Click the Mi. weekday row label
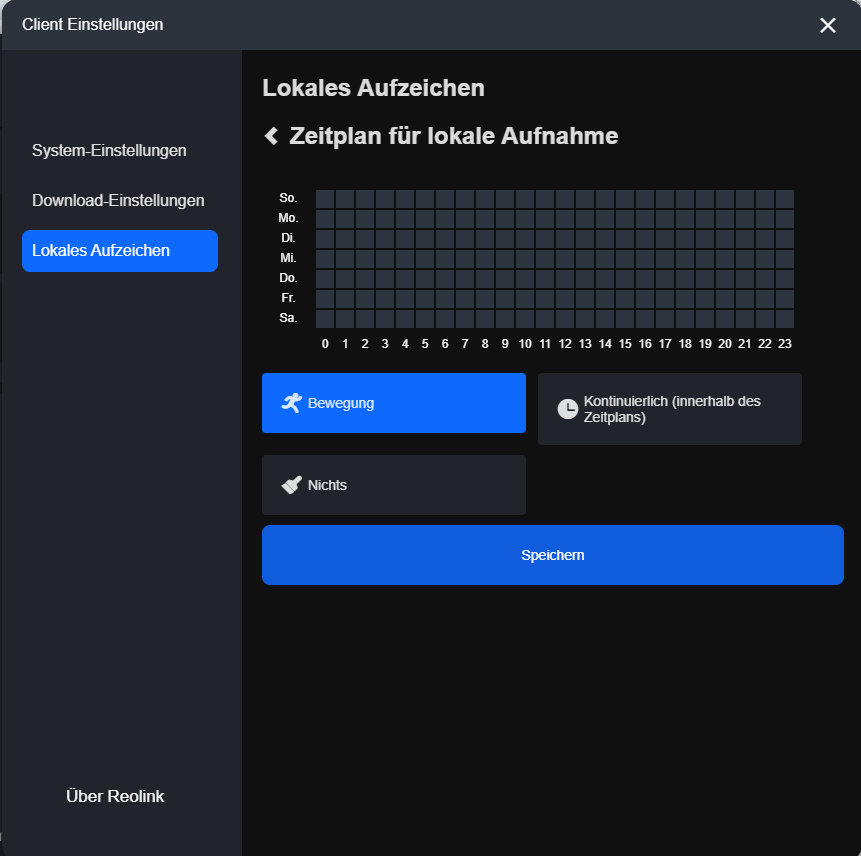Viewport: 861px width, 856px height. (x=288, y=258)
